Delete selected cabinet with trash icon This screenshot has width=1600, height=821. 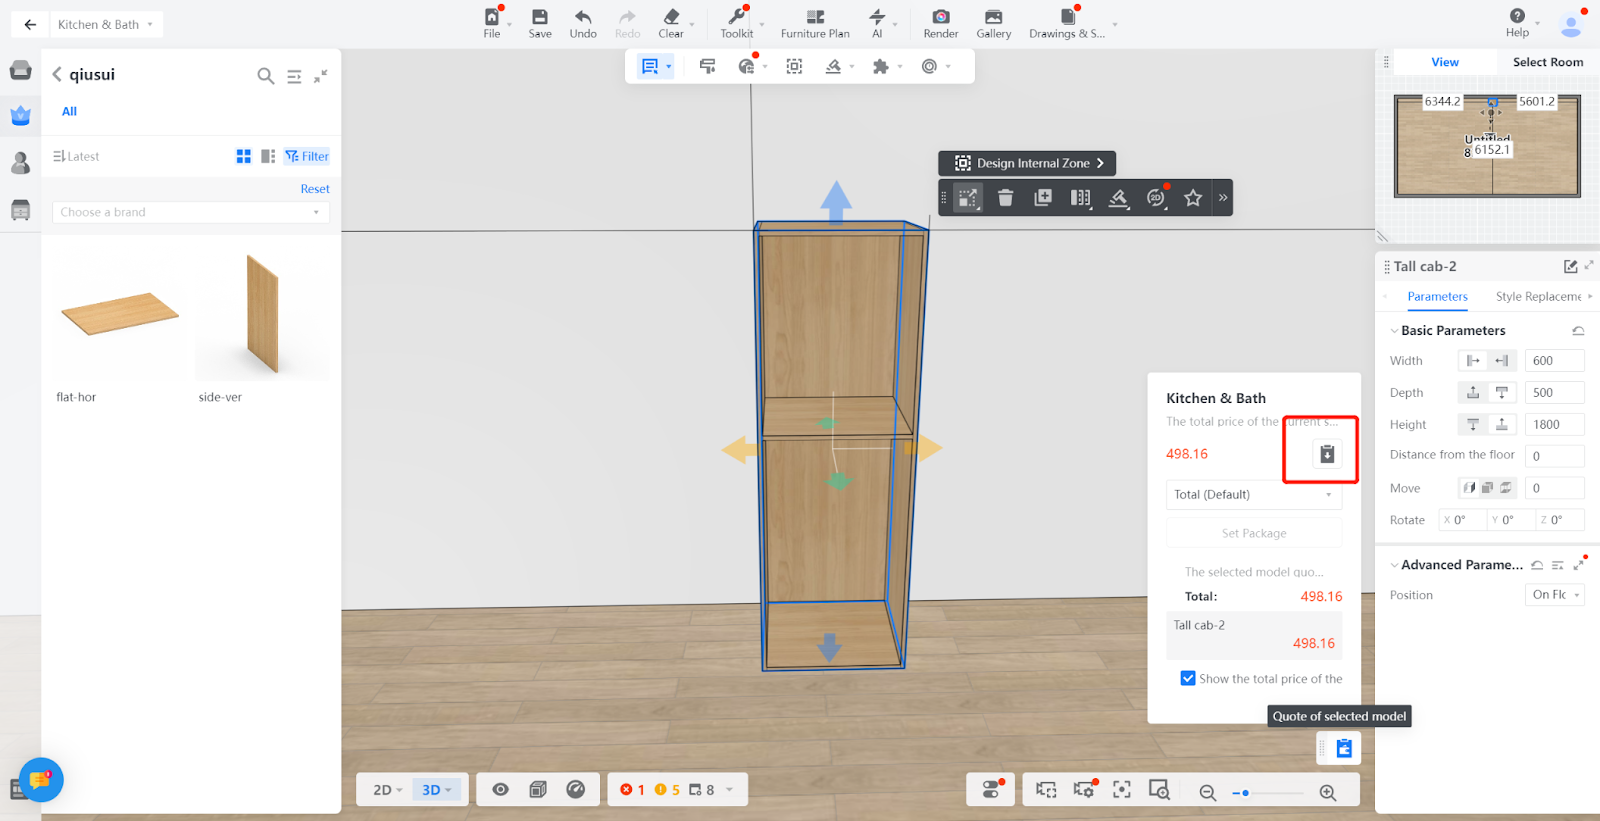point(1005,198)
